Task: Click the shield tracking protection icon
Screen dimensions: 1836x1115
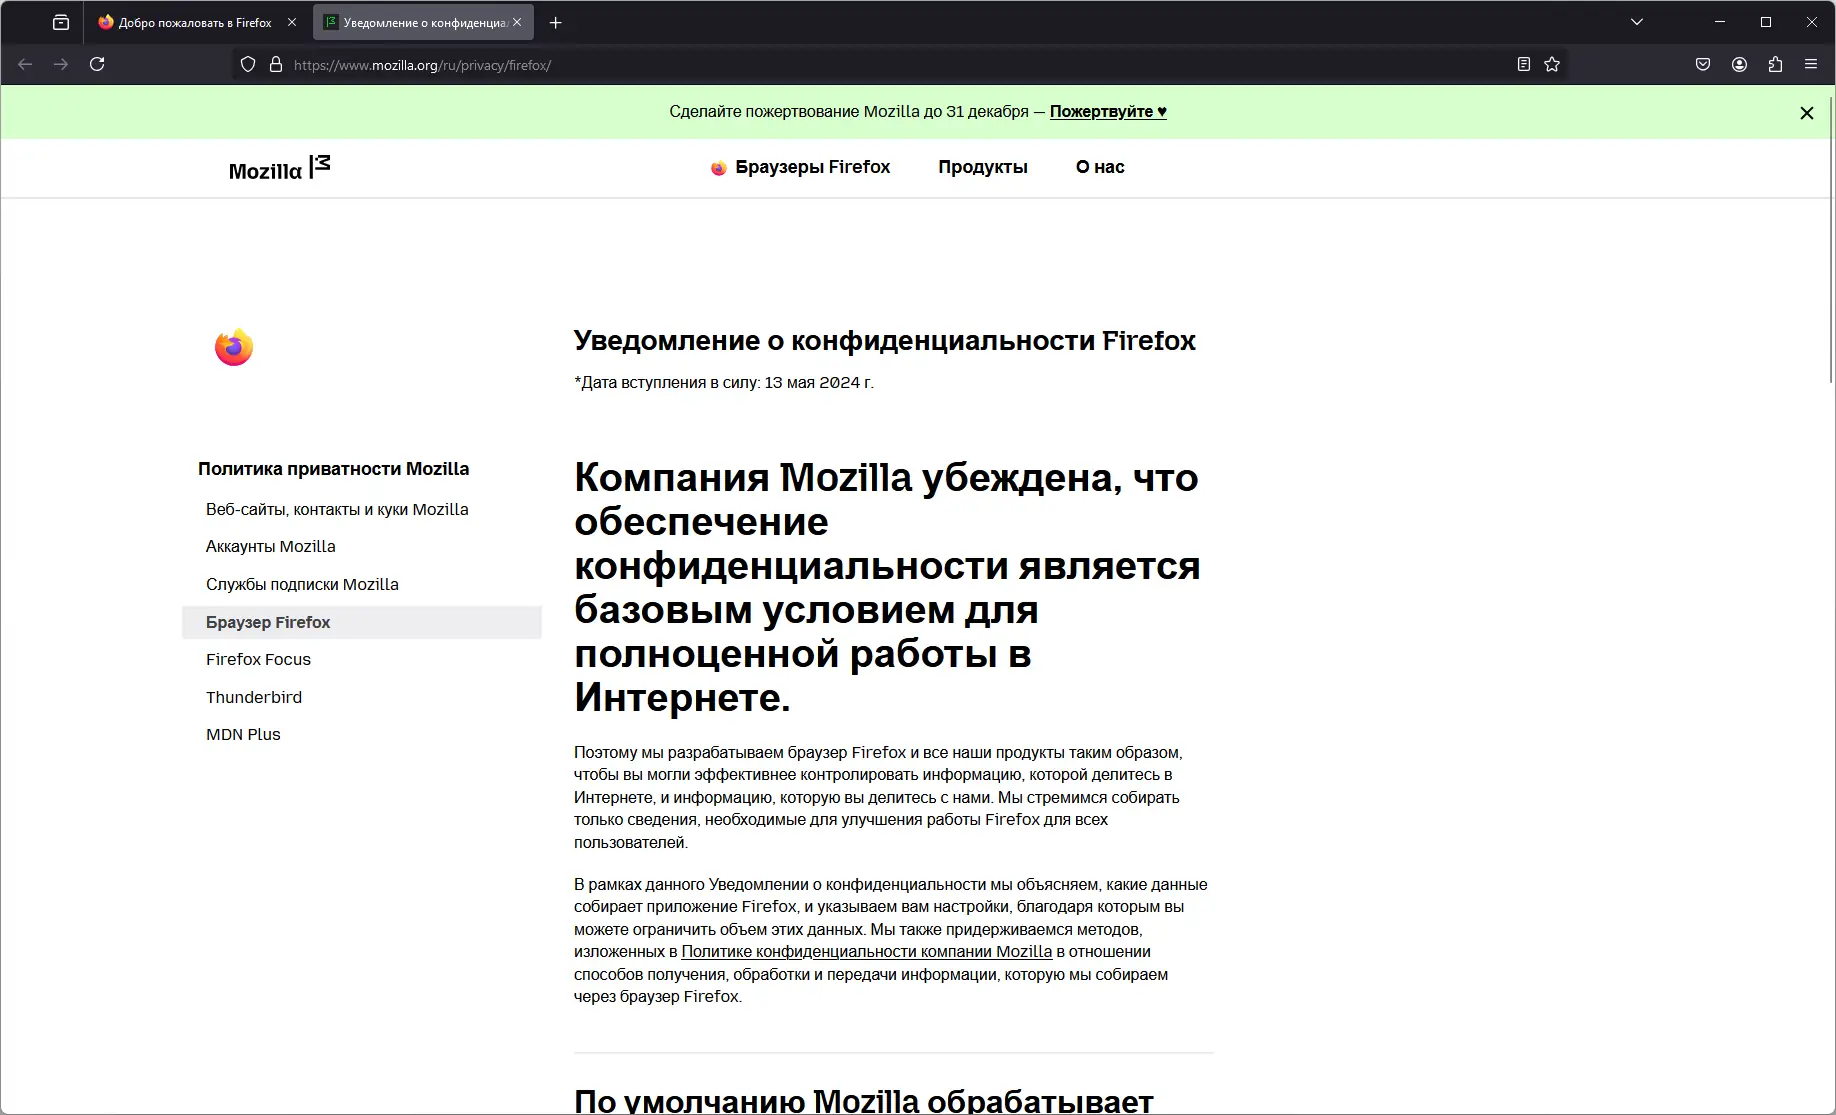Action: pyautogui.click(x=247, y=64)
